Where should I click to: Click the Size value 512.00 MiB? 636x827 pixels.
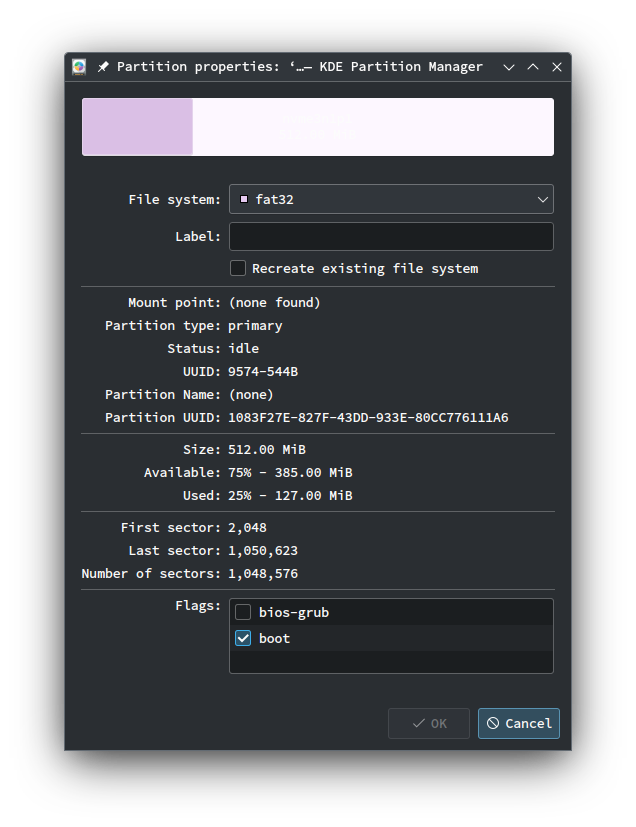click(x=267, y=450)
